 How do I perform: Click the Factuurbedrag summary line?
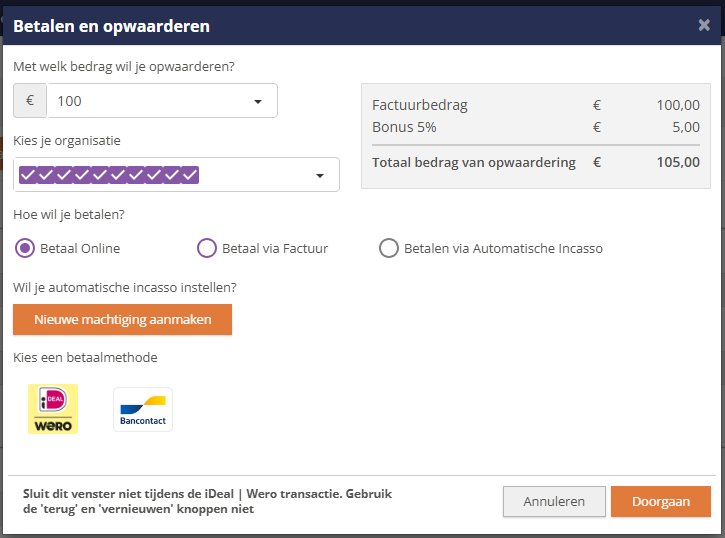point(420,105)
